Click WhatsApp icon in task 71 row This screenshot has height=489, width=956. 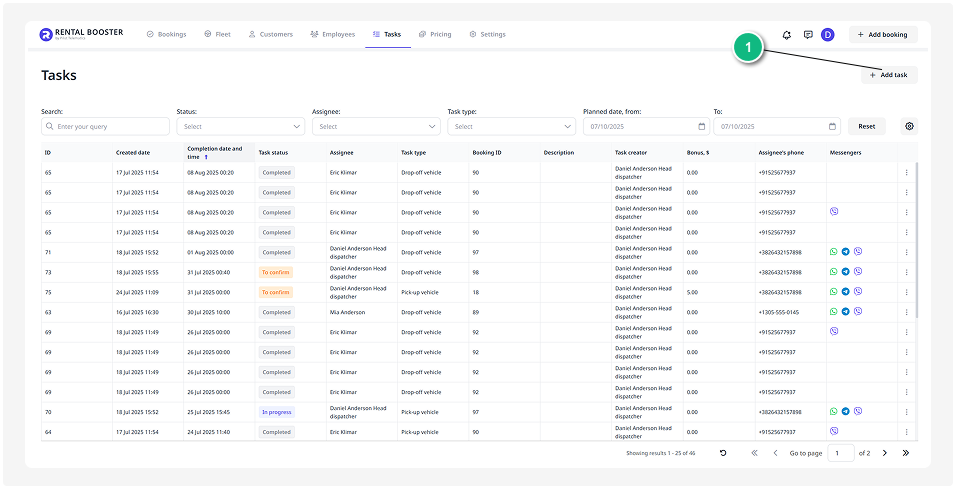(x=834, y=252)
